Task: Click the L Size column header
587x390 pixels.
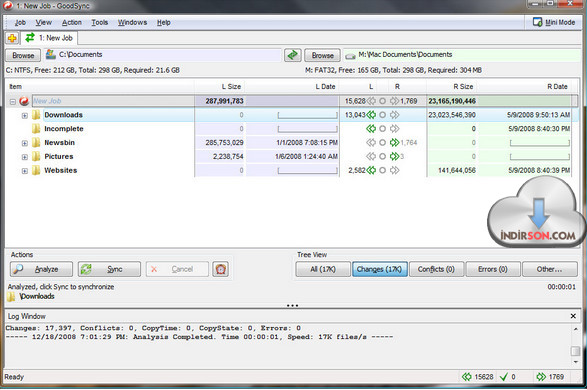Action: (x=220, y=86)
